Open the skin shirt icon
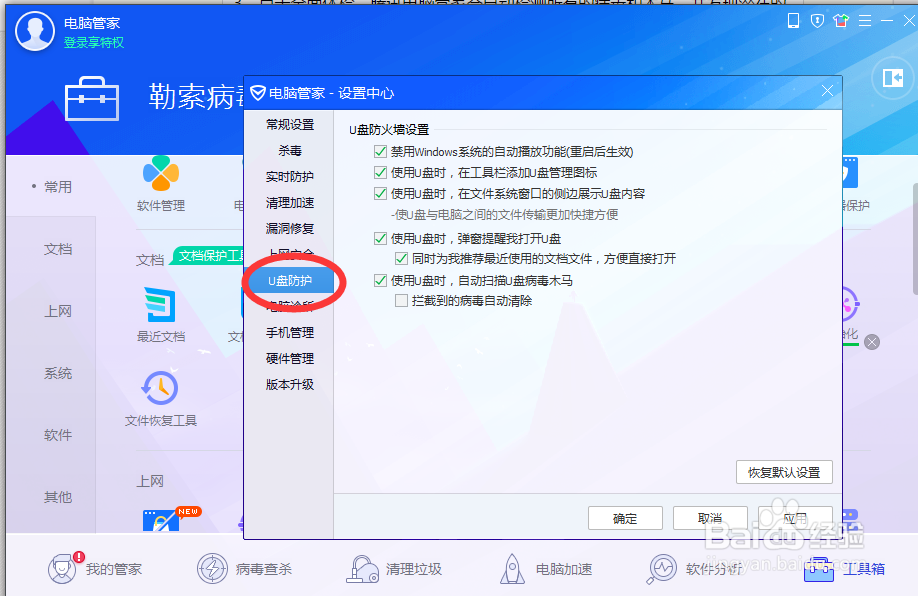The height and width of the screenshot is (596, 918). tap(841, 21)
